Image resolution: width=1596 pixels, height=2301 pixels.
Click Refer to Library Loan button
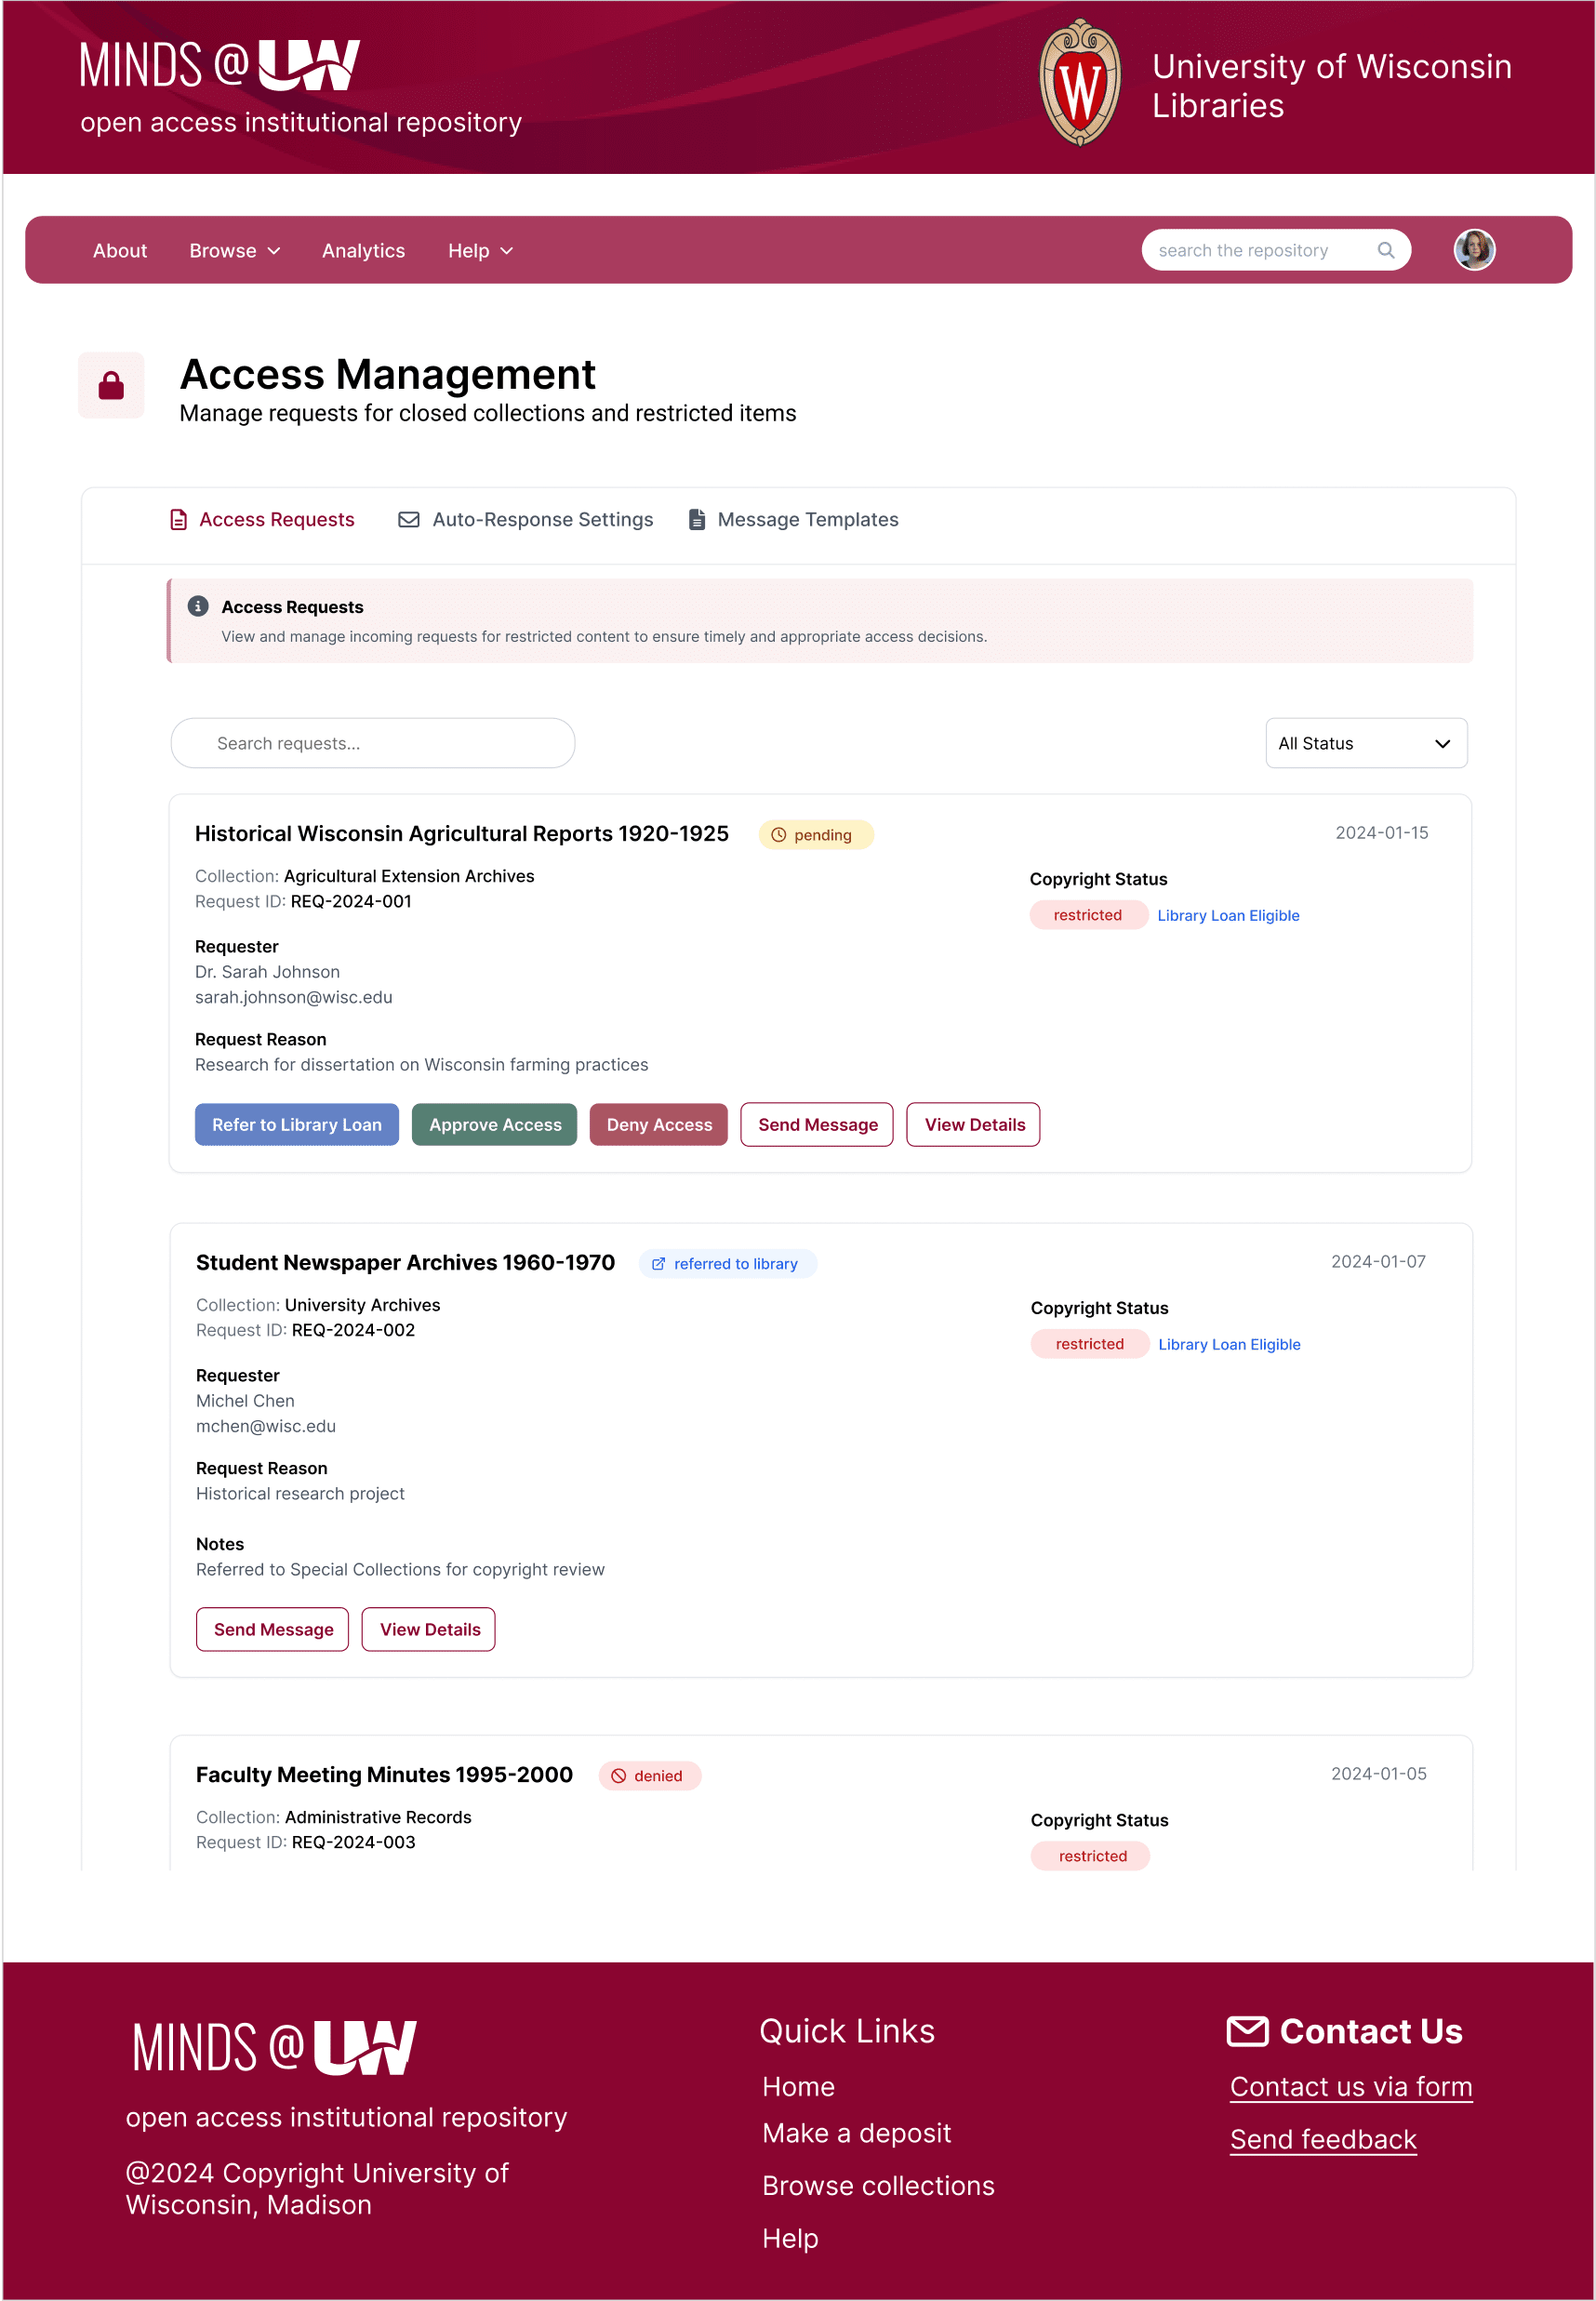pos(296,1125)
